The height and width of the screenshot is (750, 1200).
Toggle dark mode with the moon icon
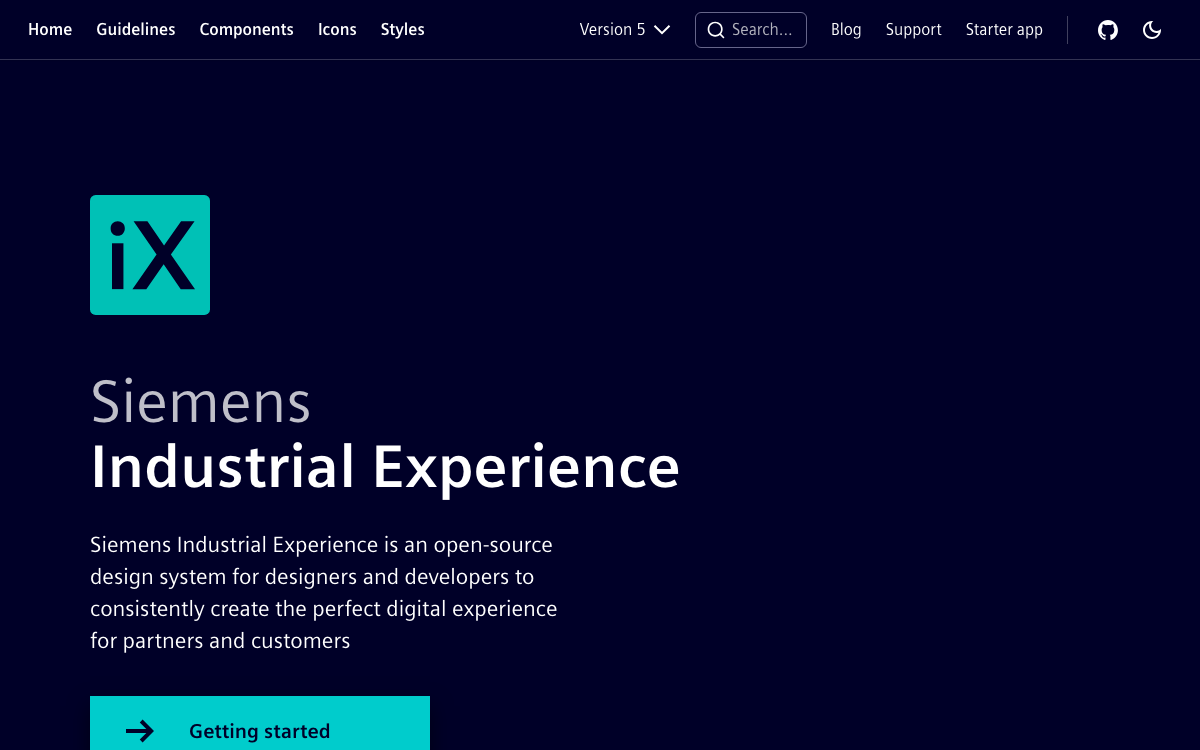pos(1152,30)
